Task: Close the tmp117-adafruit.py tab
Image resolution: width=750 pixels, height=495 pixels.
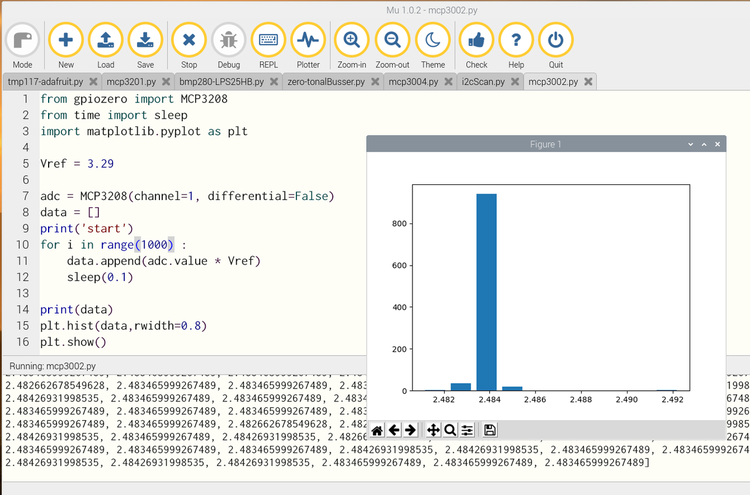Action: [x=93, y=82]
